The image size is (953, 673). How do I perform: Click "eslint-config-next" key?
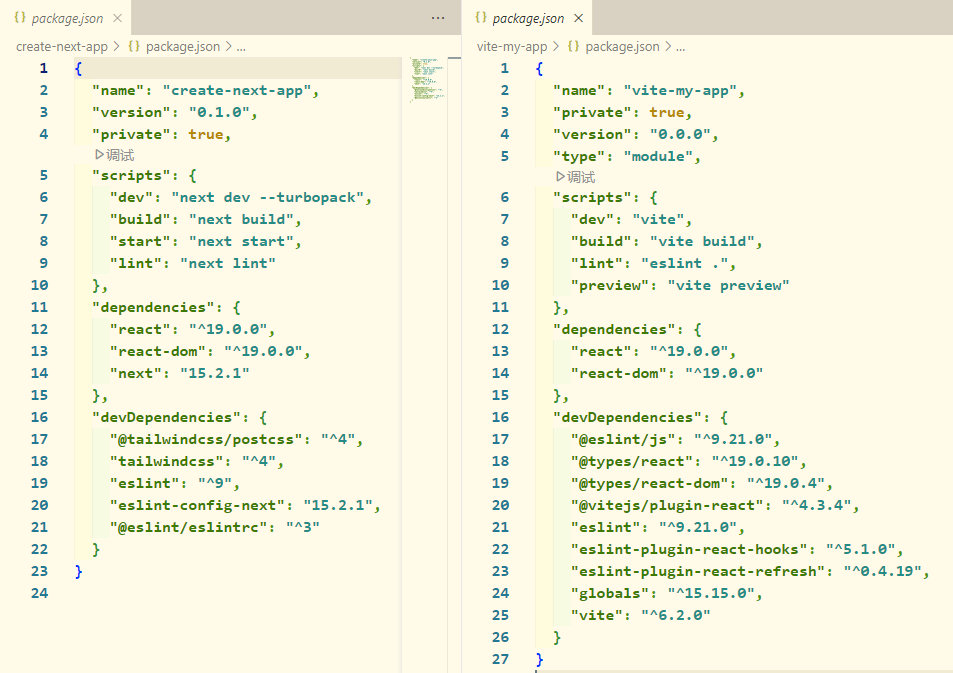[198, 505]
